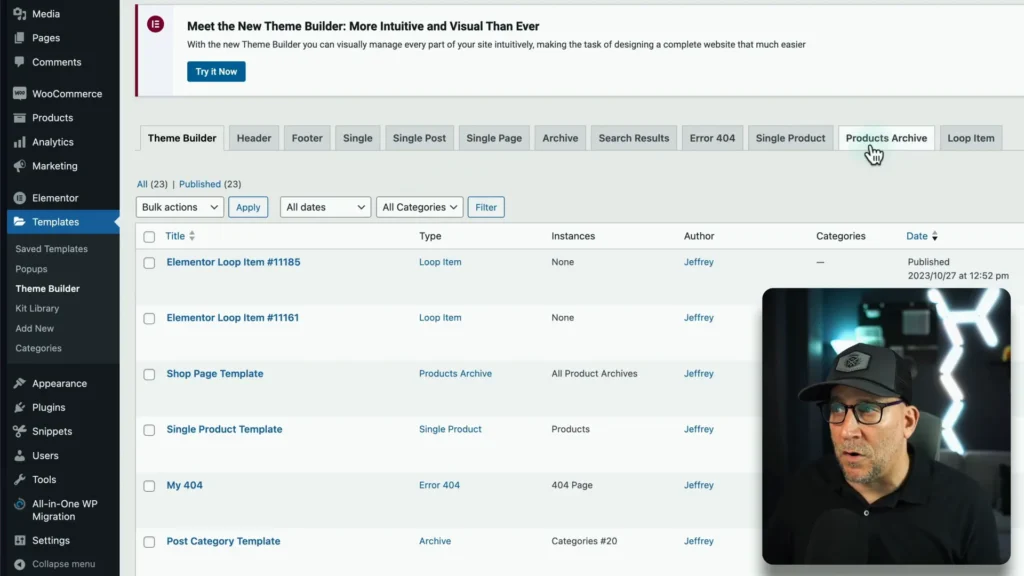Click the Collapse menu arrow icon
1024x576 pixels.
point(20,564)
